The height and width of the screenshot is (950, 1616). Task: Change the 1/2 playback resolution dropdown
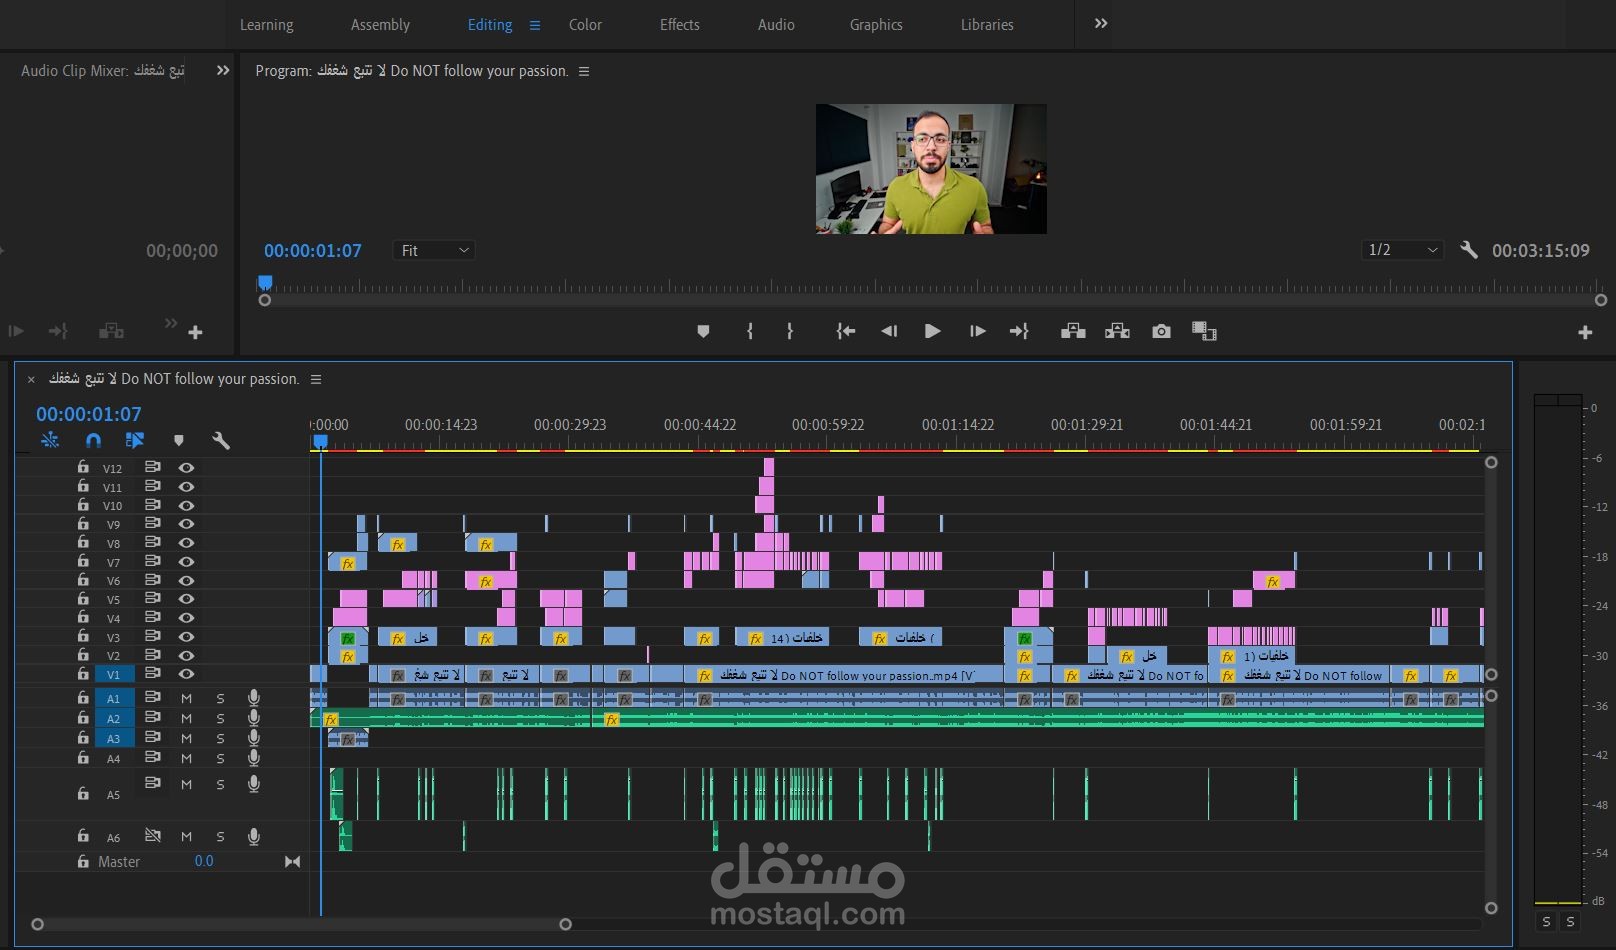pyautogui.click(x=1402, y=250)
